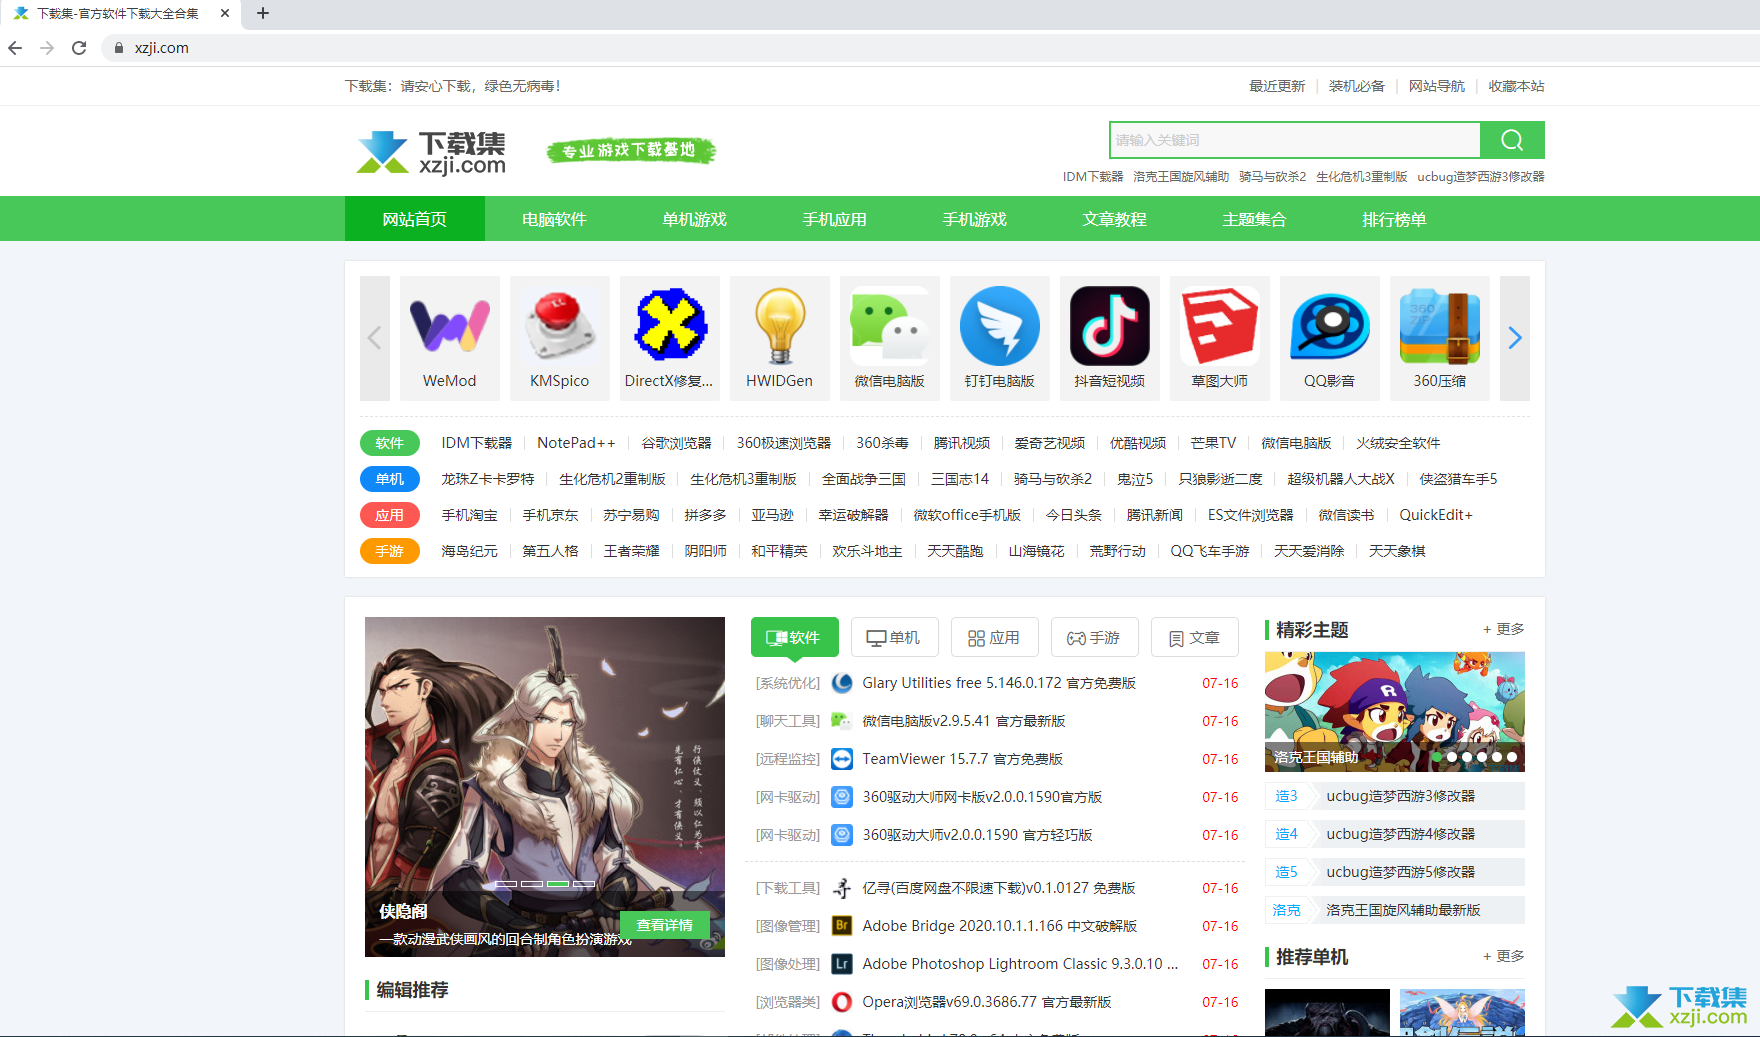Click the xzji.com site logo

(x=431, y=152)
